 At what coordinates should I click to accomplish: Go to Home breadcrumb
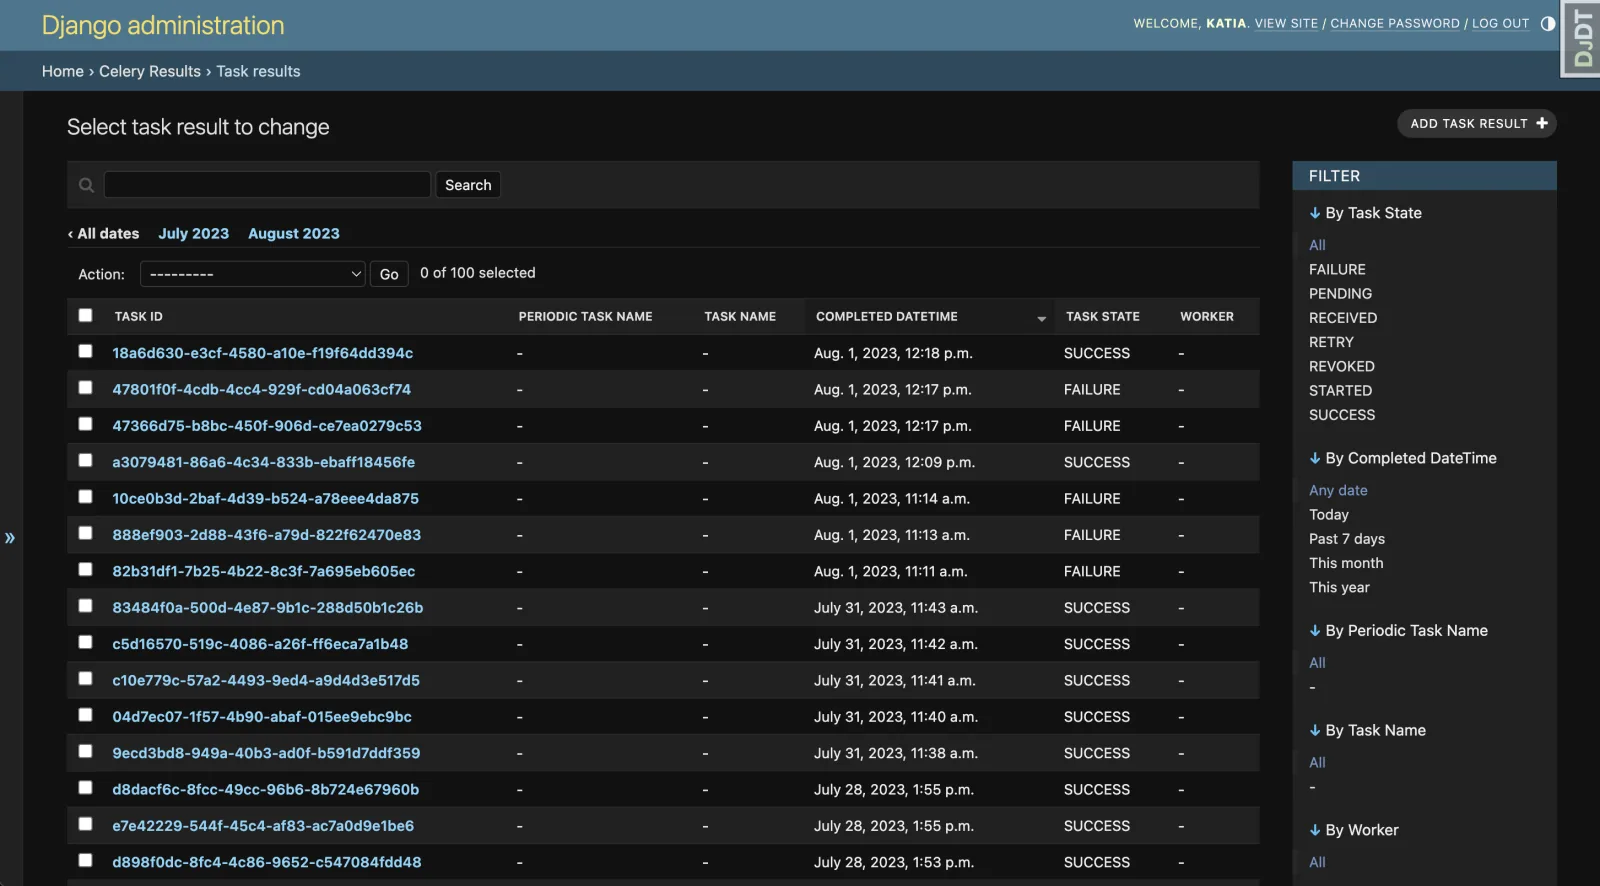tap(63, 71)
